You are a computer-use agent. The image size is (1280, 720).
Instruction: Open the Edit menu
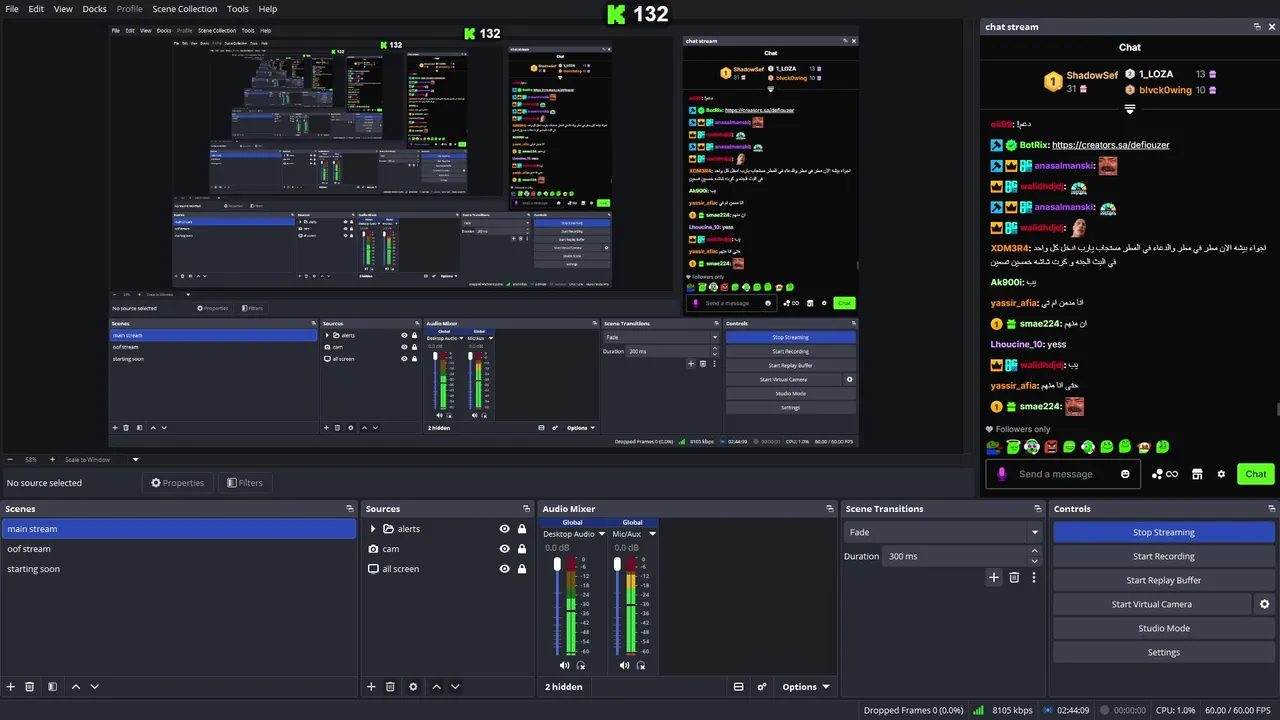[x=36, y=9]
